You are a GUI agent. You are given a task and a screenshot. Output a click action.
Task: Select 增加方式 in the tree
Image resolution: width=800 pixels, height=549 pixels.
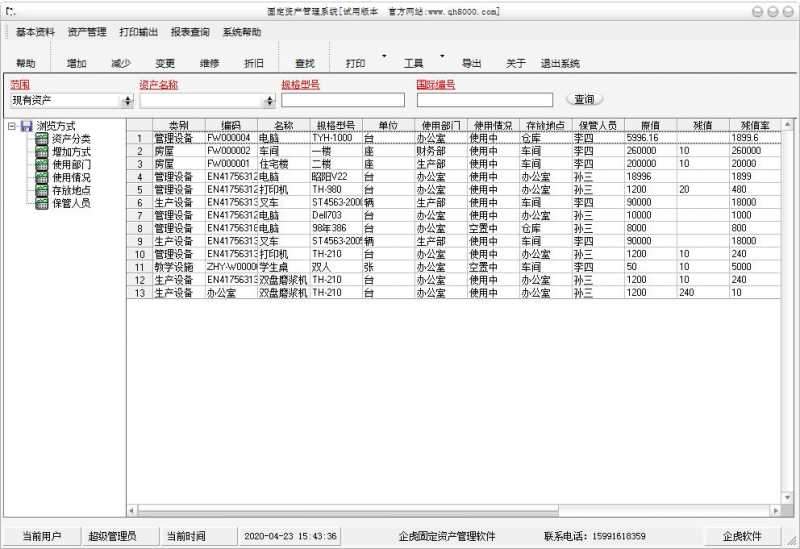point(71,152)
